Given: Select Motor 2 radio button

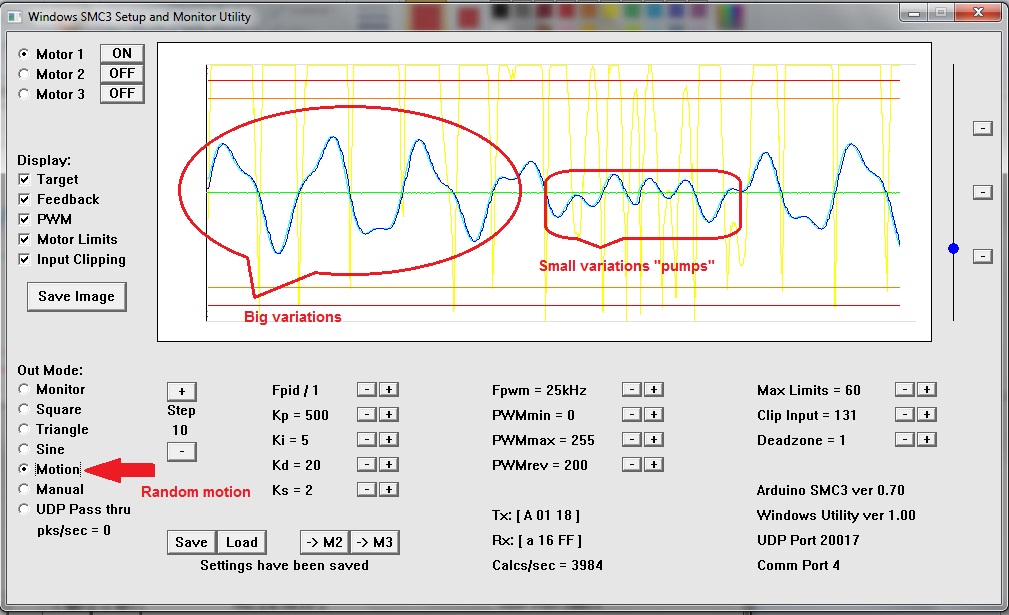Looking at the screenshot, I should click(x=24, y=74).
